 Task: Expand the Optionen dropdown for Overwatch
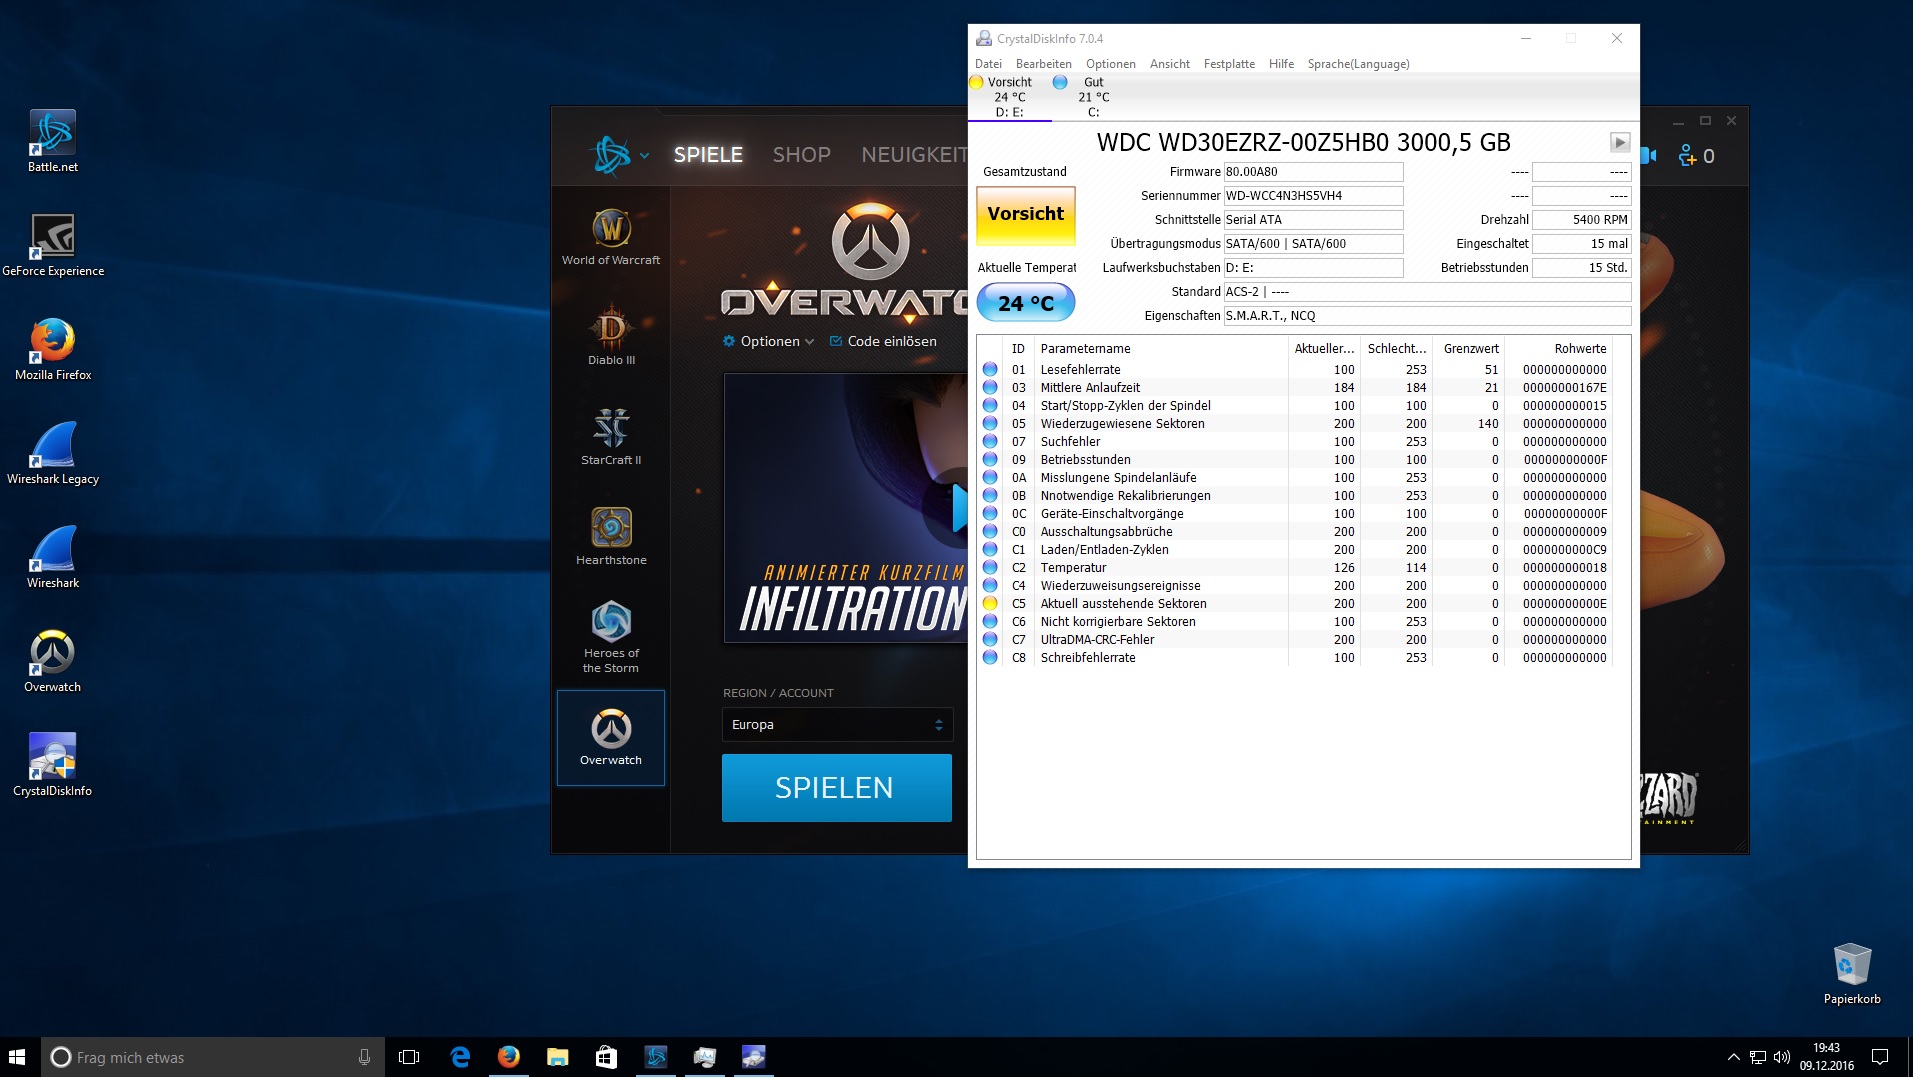pos(769,342)
